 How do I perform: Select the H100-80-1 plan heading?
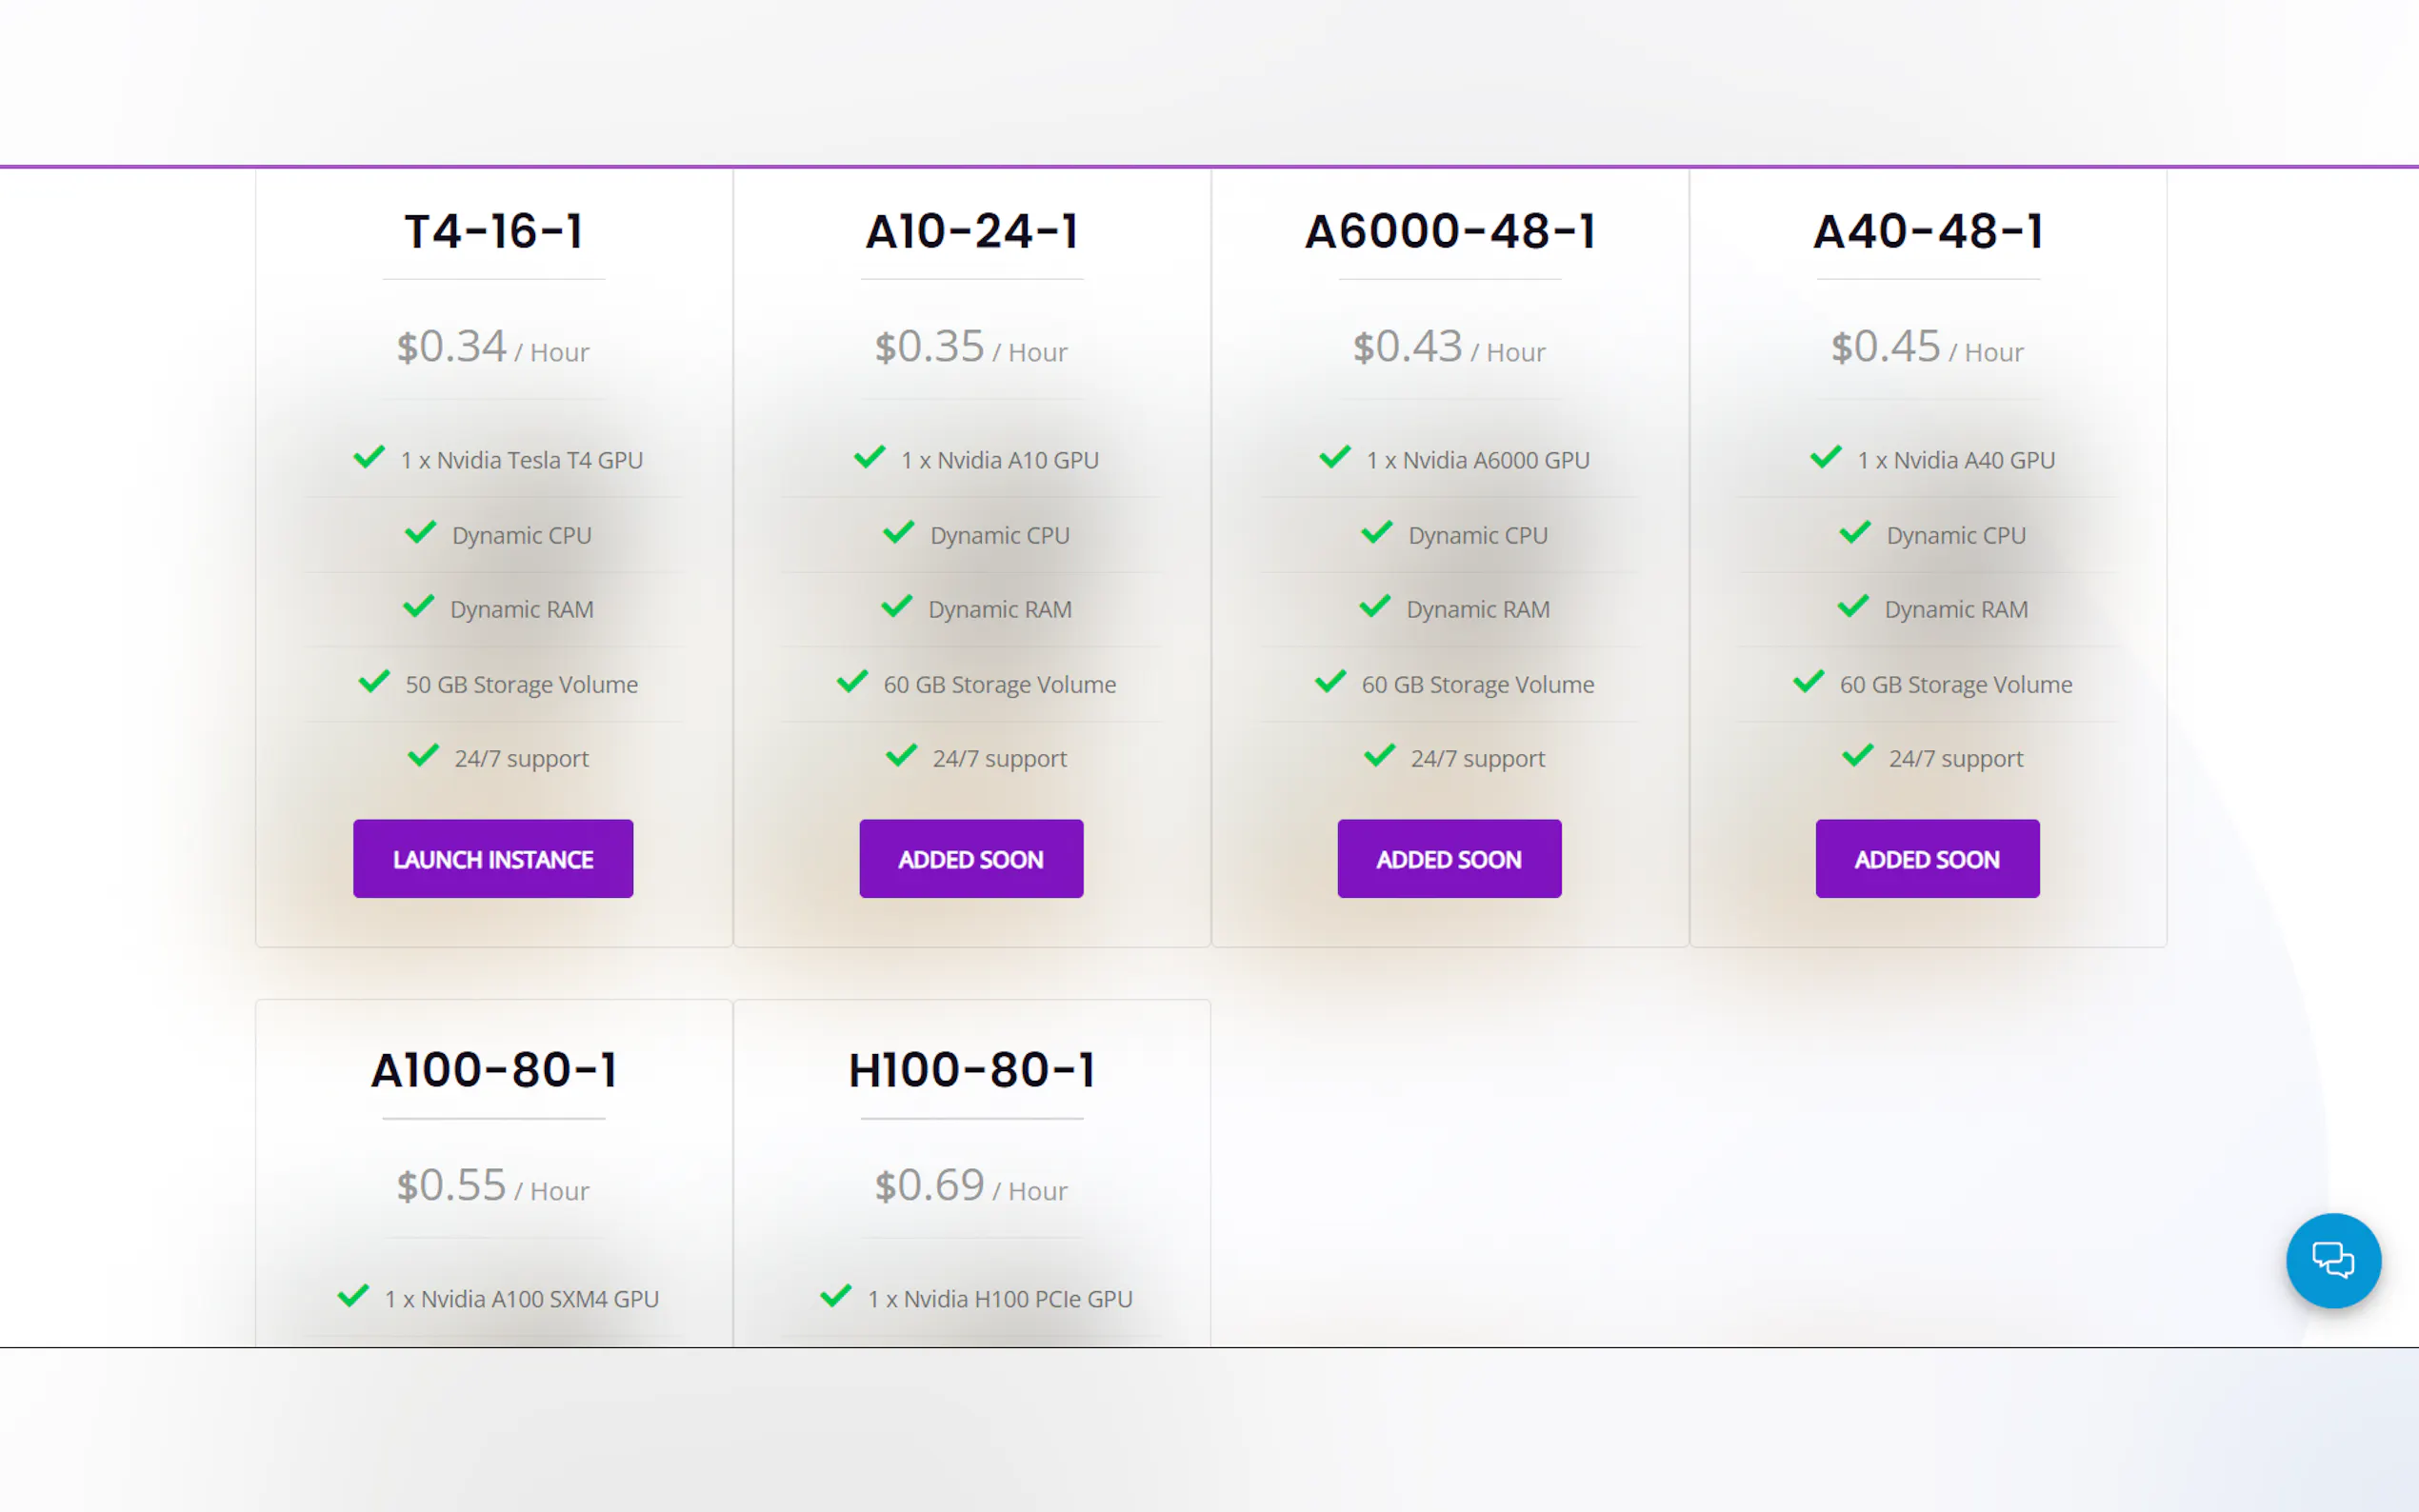click(x=971, y=1070)
